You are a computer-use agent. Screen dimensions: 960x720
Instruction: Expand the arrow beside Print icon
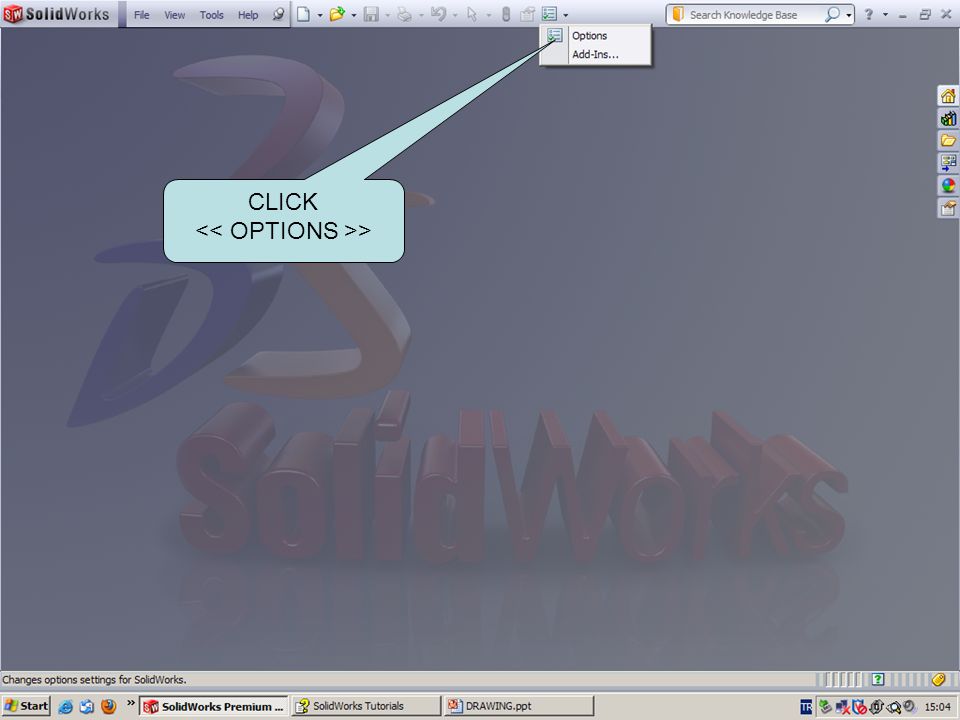click(421, 15)
